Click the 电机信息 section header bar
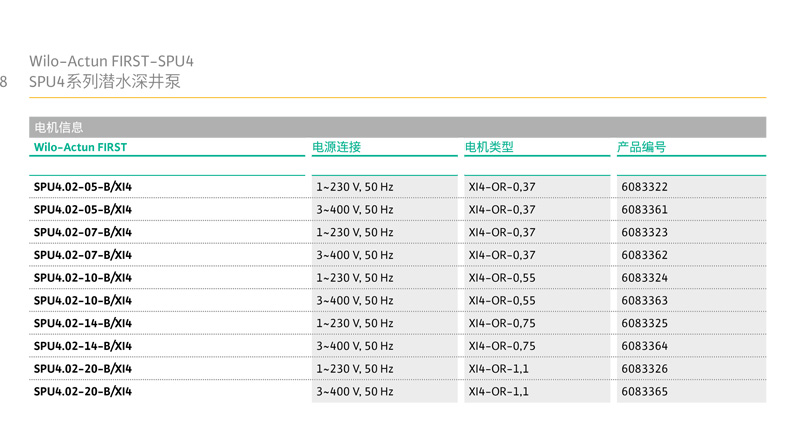Viewport: 800px width, 434px height. coord(397,127)
